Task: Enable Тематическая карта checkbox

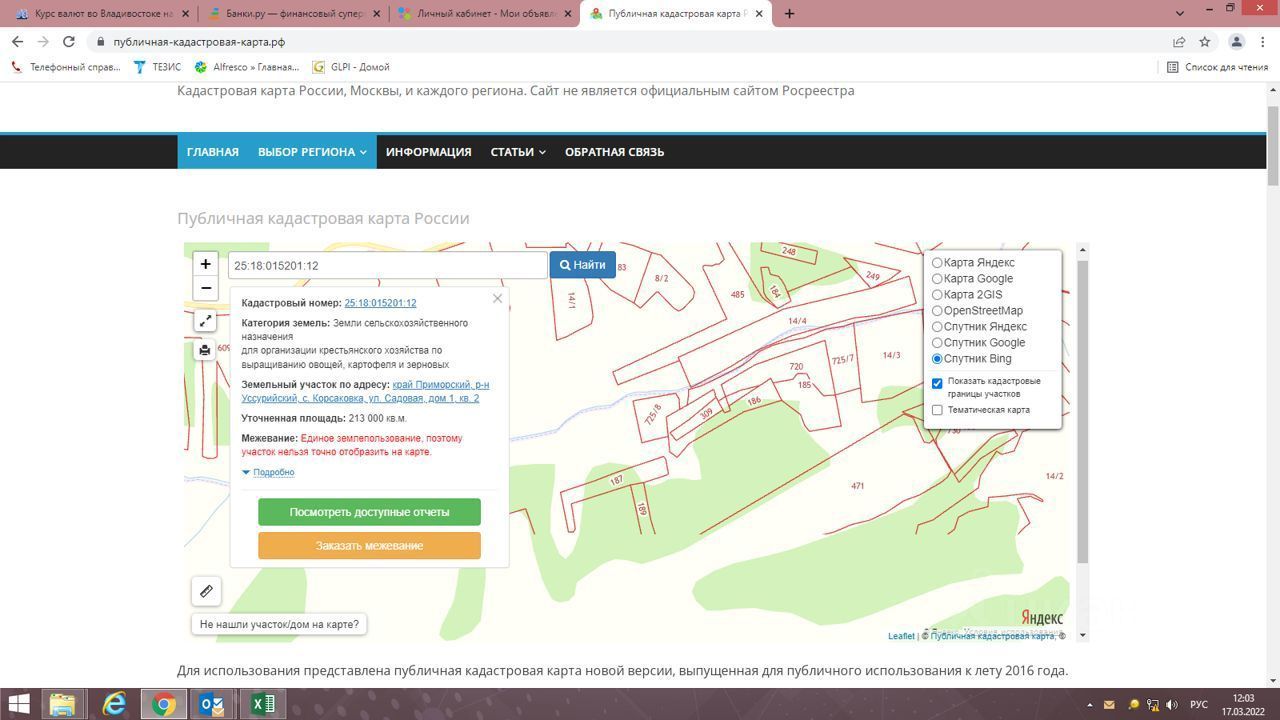Action: coord(937,410)
